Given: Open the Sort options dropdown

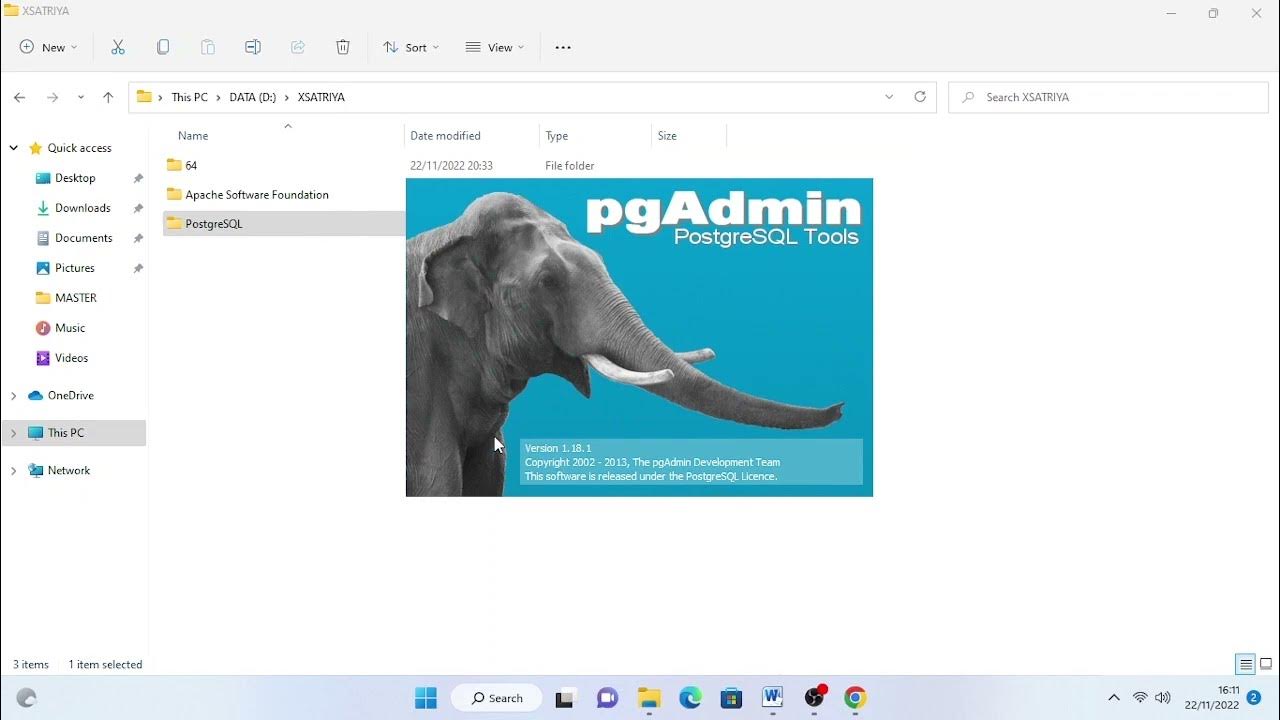Looking at the screenshot, I should coord(409,47).
